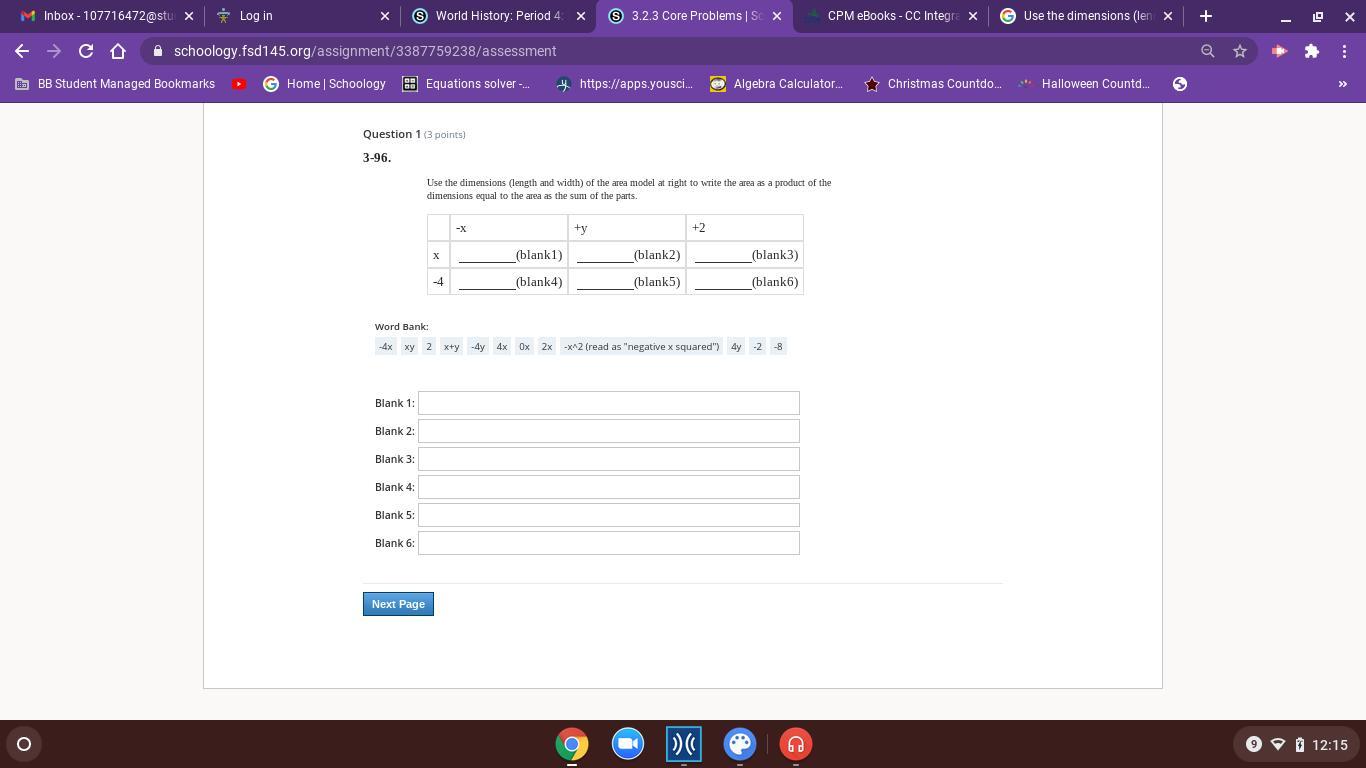Click the Blank 4 answer field
The width and height of the screenshot is (1366, 768).
(x=609, y=487)
